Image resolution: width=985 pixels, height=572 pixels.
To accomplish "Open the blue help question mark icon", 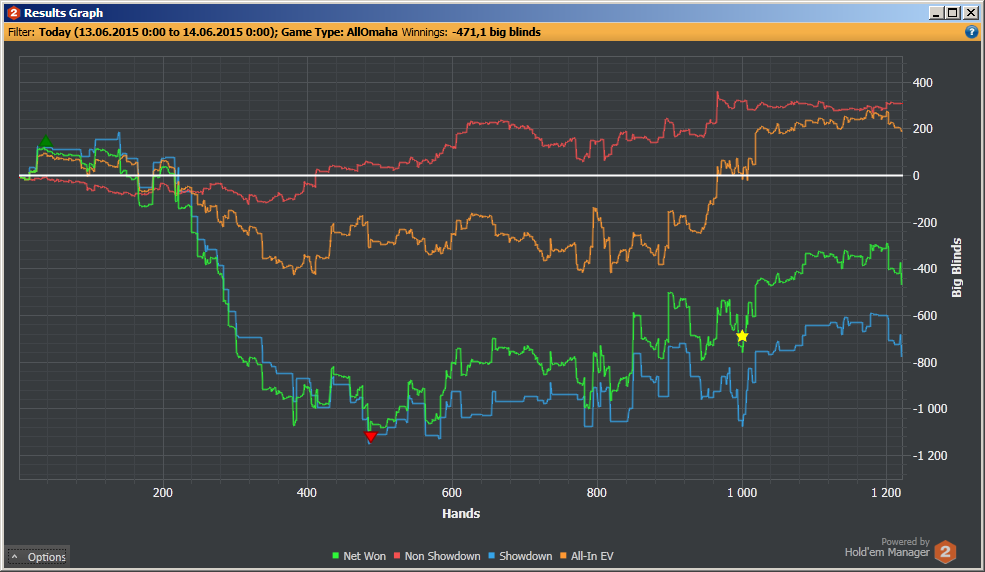I will point(971,32).
